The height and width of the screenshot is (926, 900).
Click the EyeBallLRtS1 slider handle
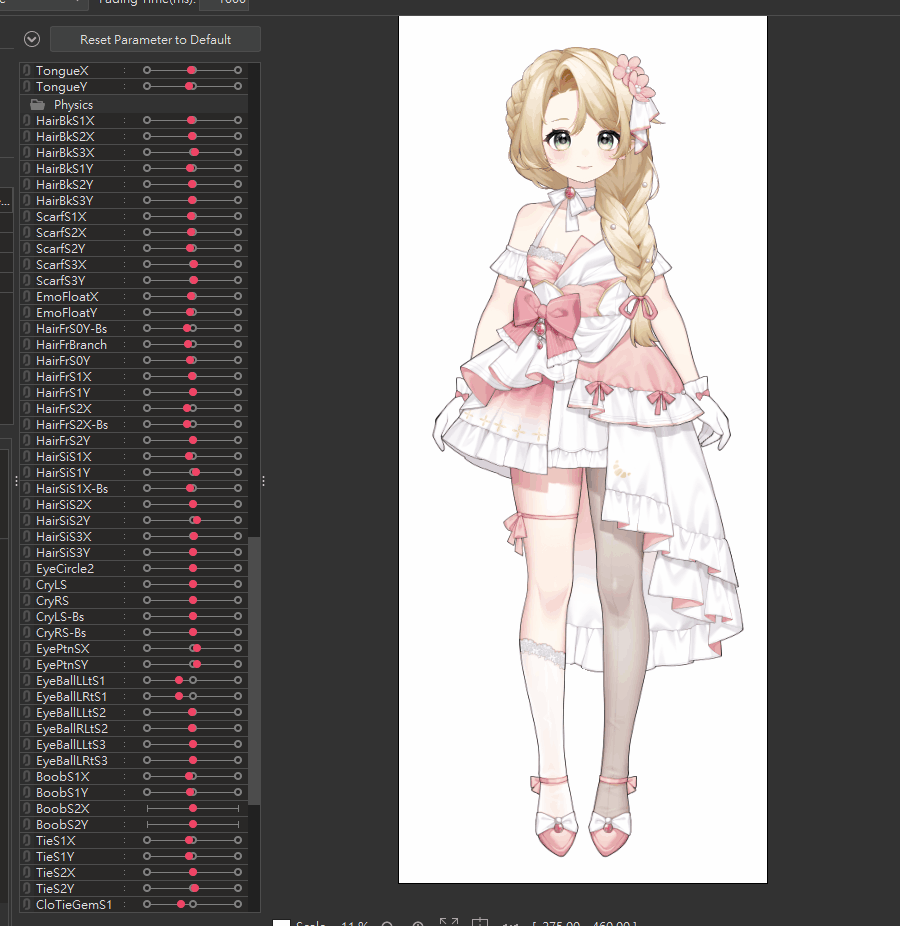[179, 696]
